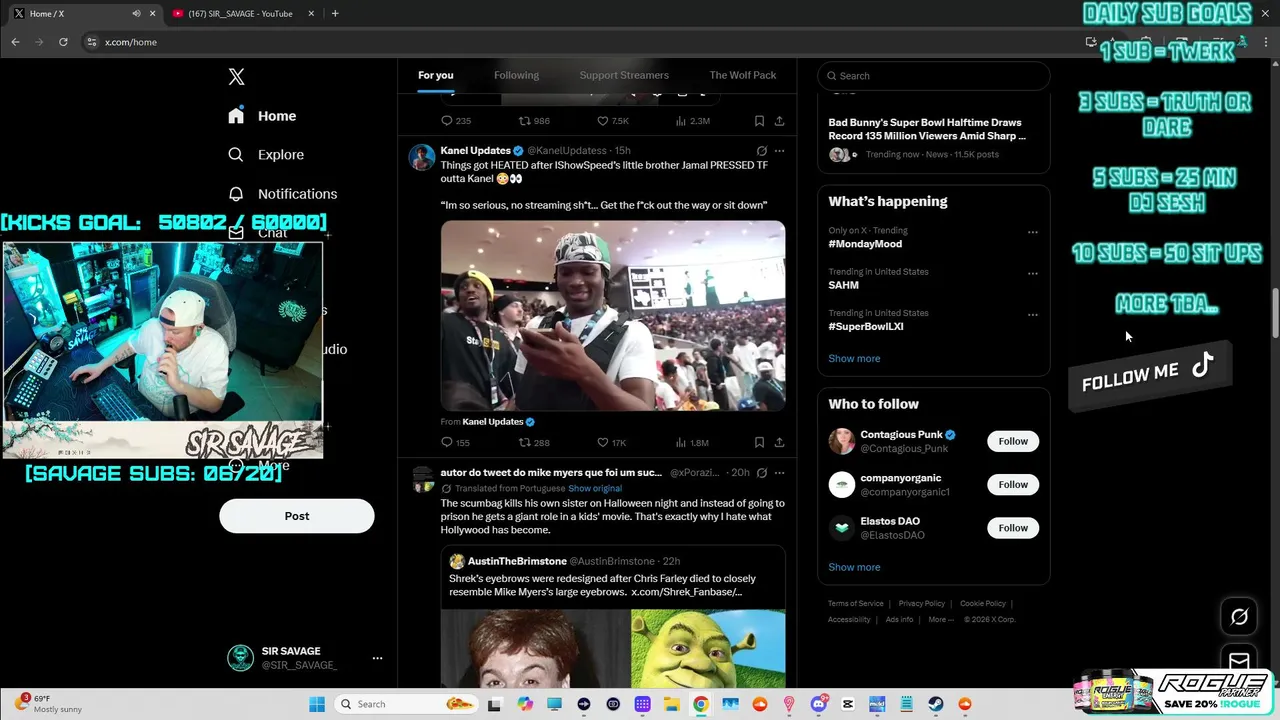Follow Elastos DAO
Viewport: 1280px width, 720px height.
tap(1013, 528)
